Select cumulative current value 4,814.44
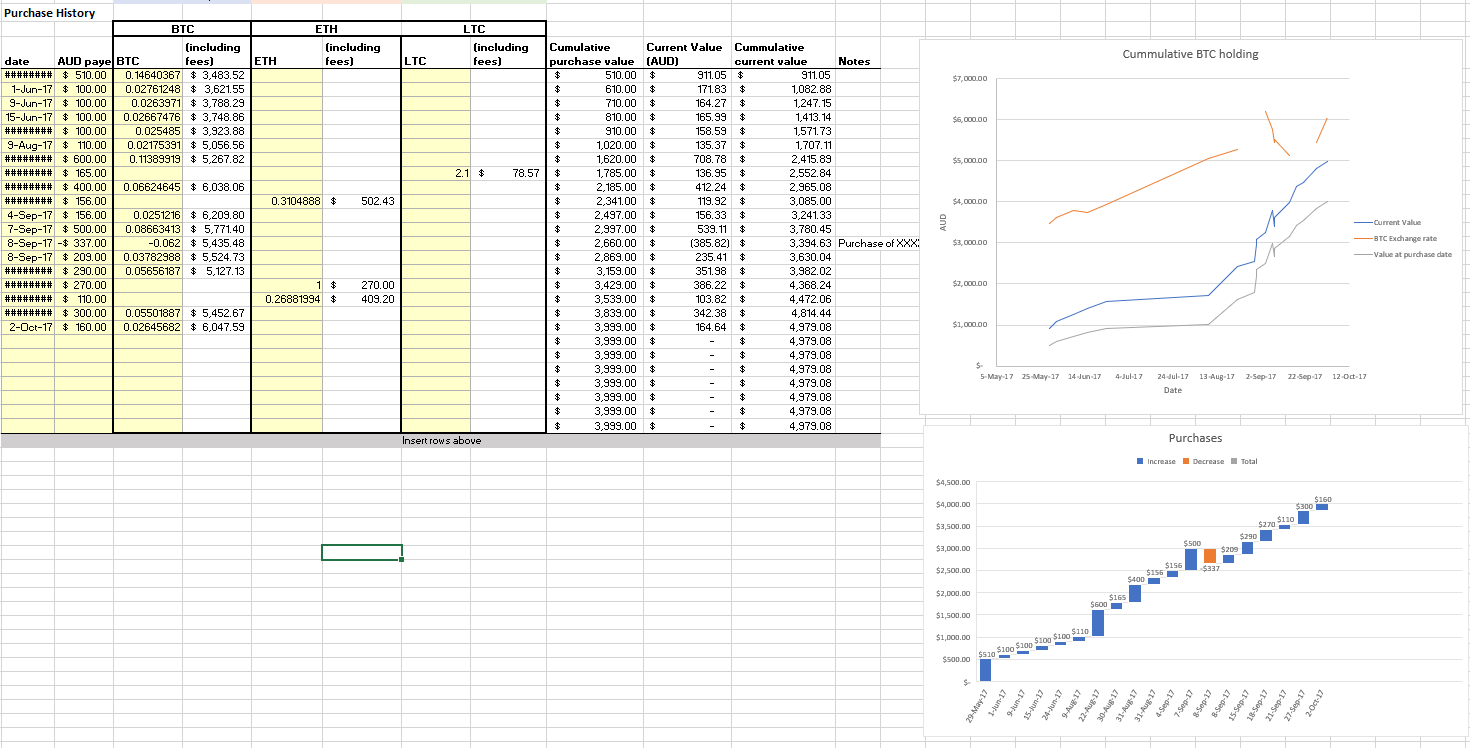1470x748 pixels. pyautogui.click(x=783, y=313)
